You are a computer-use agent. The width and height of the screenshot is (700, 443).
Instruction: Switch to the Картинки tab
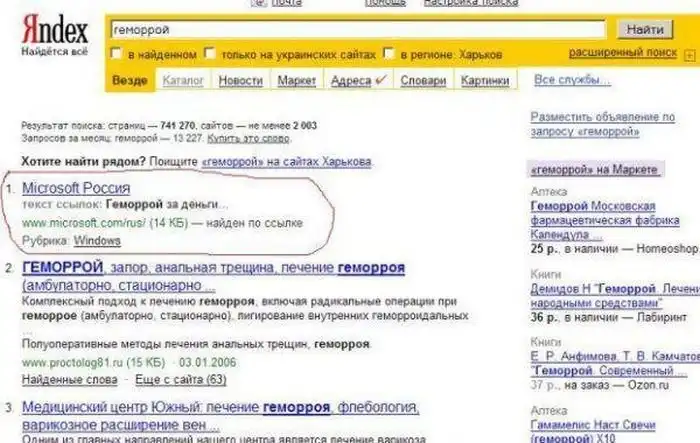click(485, 80)
